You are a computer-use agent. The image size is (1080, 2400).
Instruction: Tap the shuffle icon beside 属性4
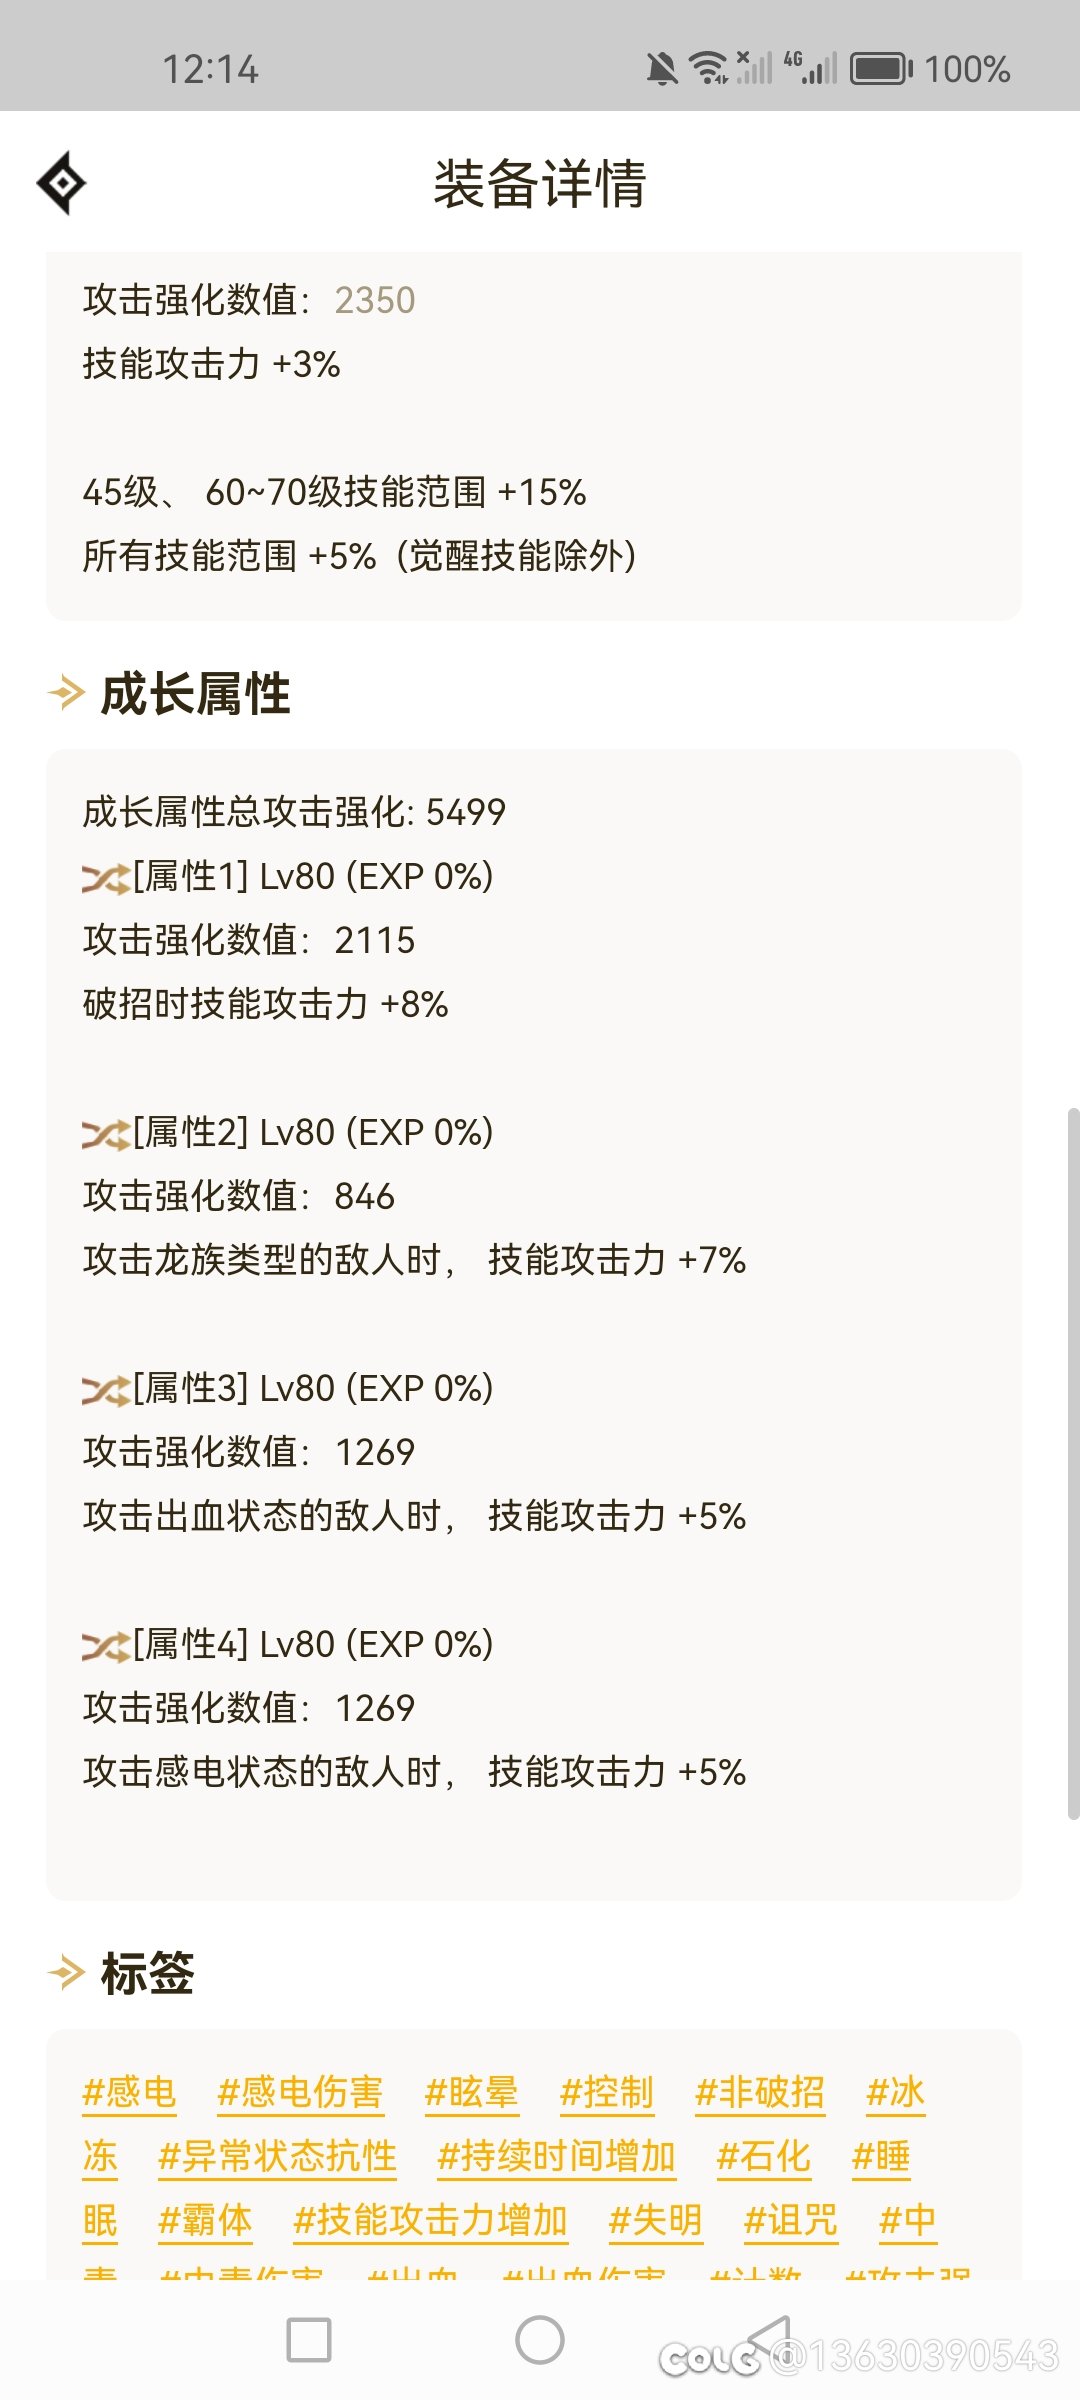tap(106, 1646)
